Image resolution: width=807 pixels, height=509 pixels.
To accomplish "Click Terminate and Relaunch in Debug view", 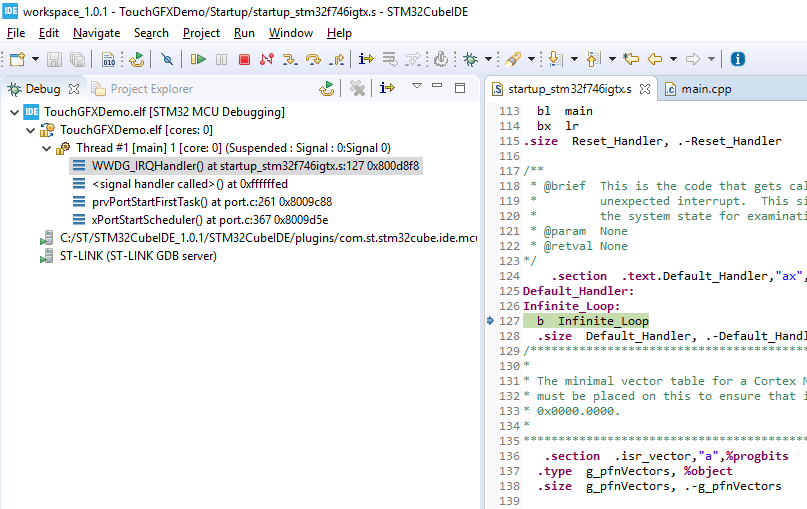I will pyautogui.click(x=327, y=89).
